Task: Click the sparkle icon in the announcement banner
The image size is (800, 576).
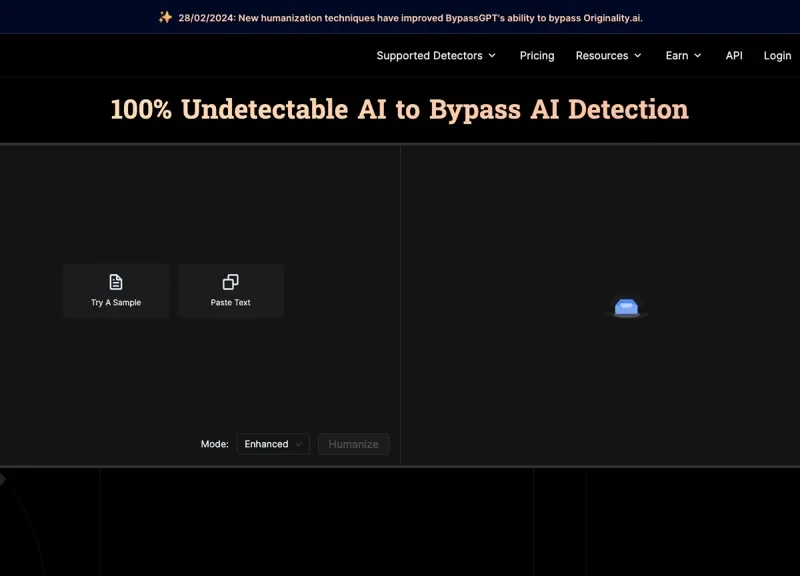Action: 167,16
